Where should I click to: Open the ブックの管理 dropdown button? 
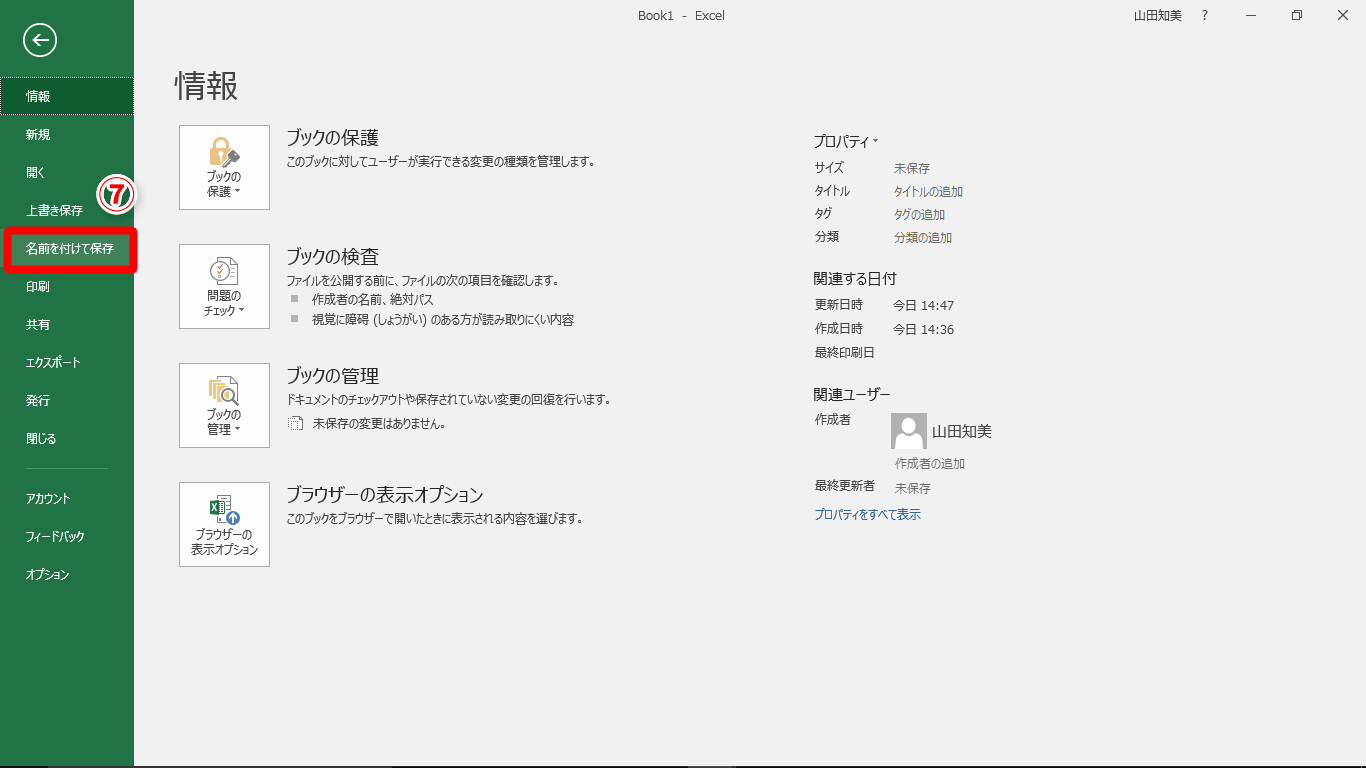(x=224, y=405)
